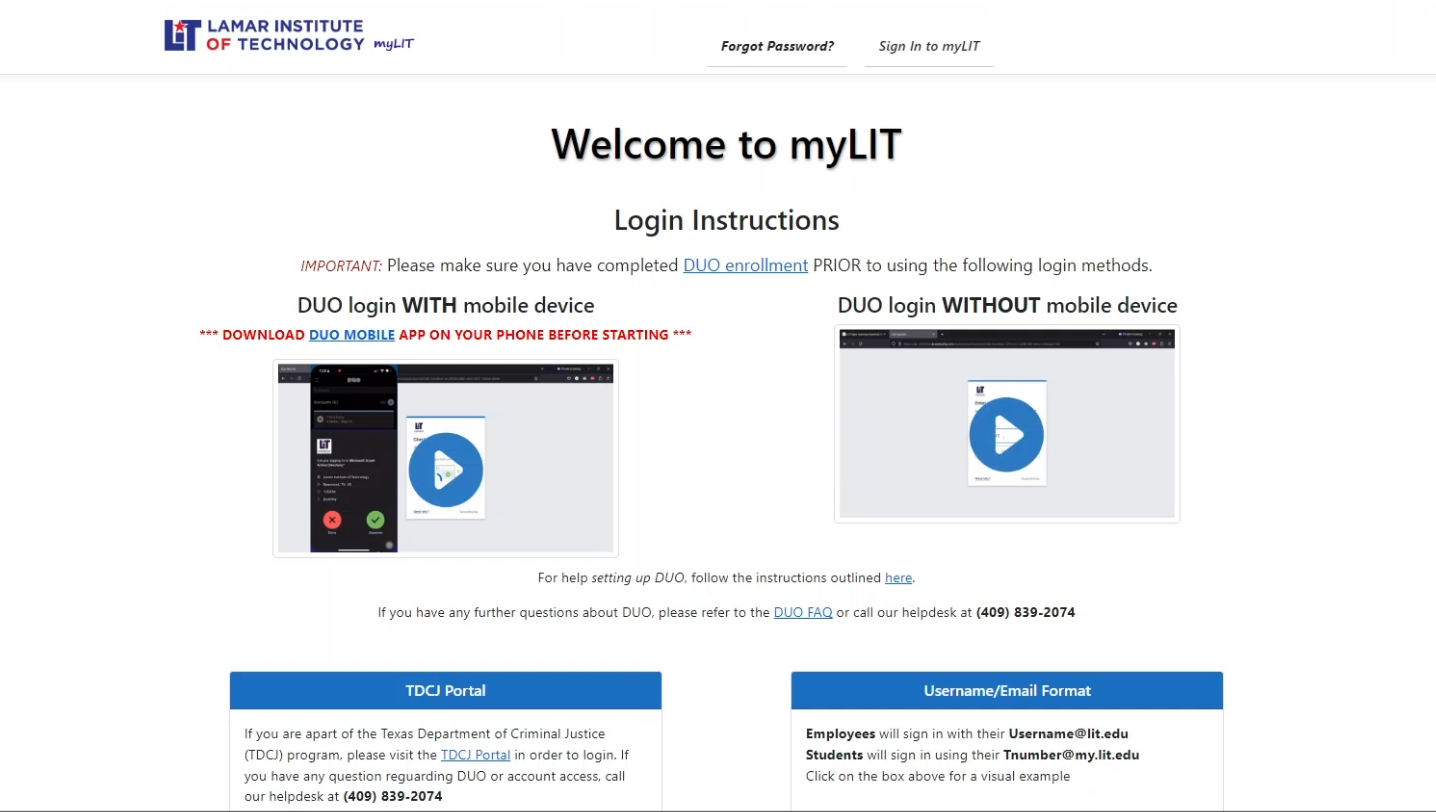This screenshot has width=1436, height=812.
Task: Click the 'myLIT' script text beside logo
Action: pos(393,44)
